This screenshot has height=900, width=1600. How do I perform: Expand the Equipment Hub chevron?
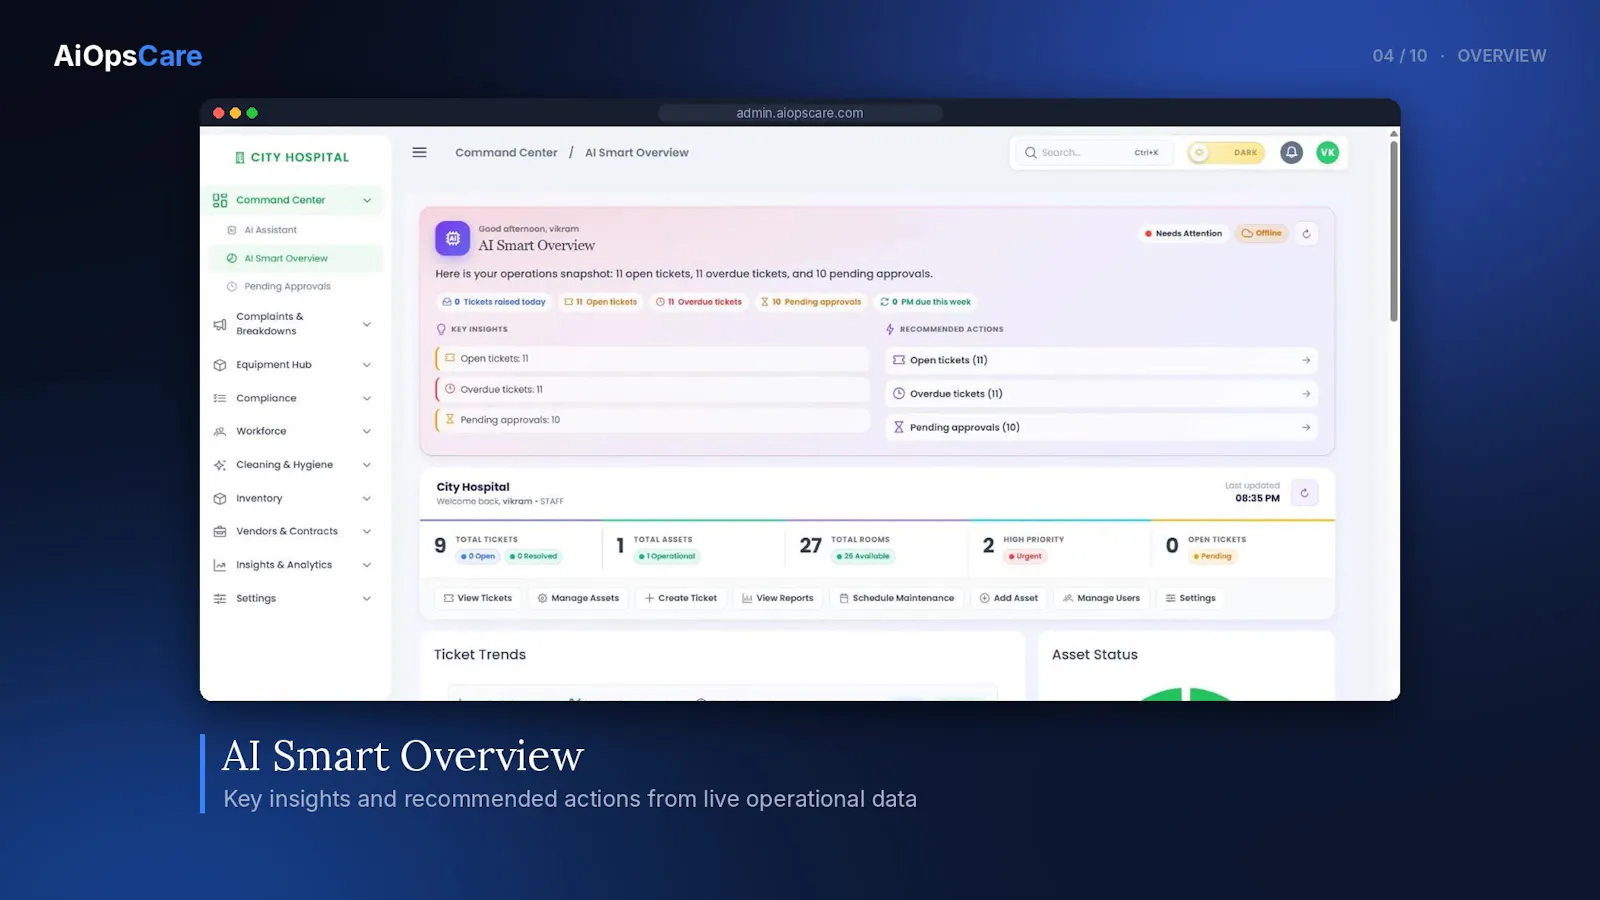(x=367, y=365)
